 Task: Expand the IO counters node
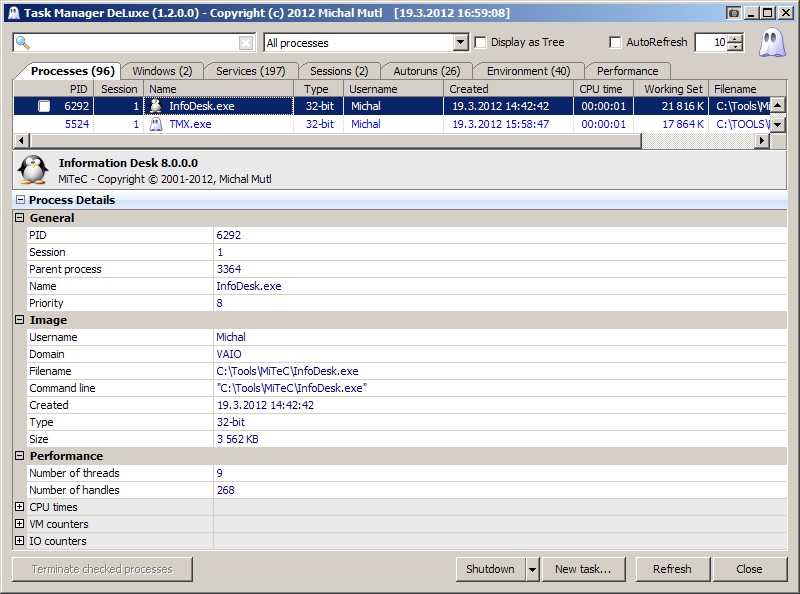(x=19, y=540)
